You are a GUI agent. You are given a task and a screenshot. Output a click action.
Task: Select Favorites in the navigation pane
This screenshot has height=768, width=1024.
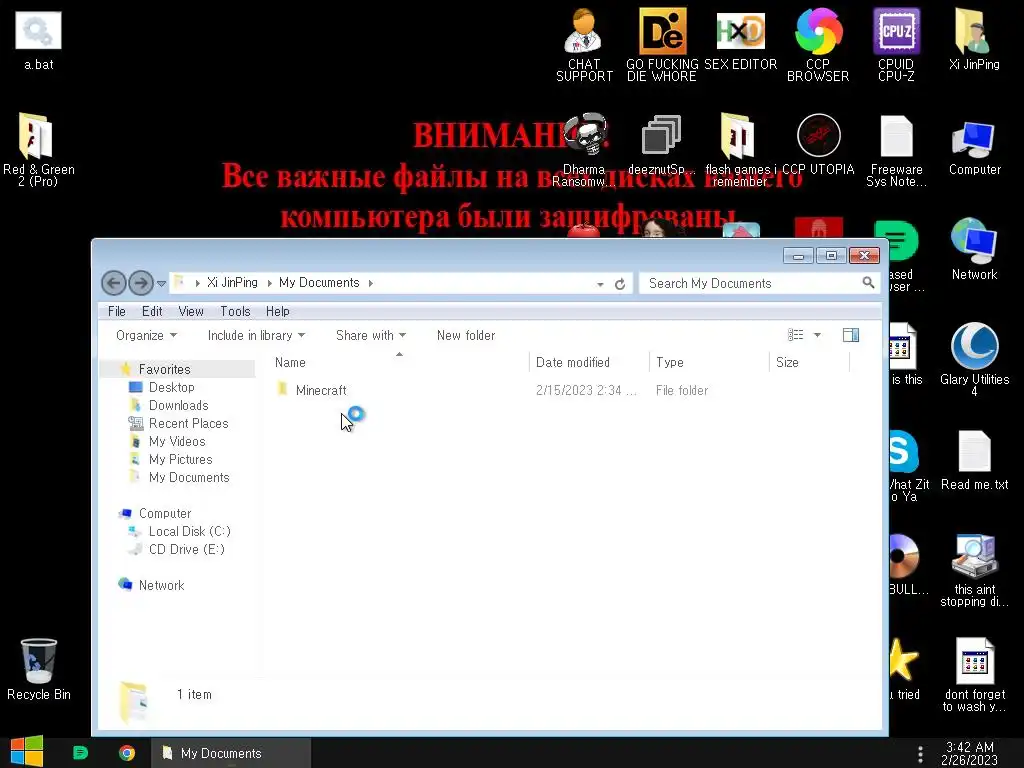pos(164,370)
